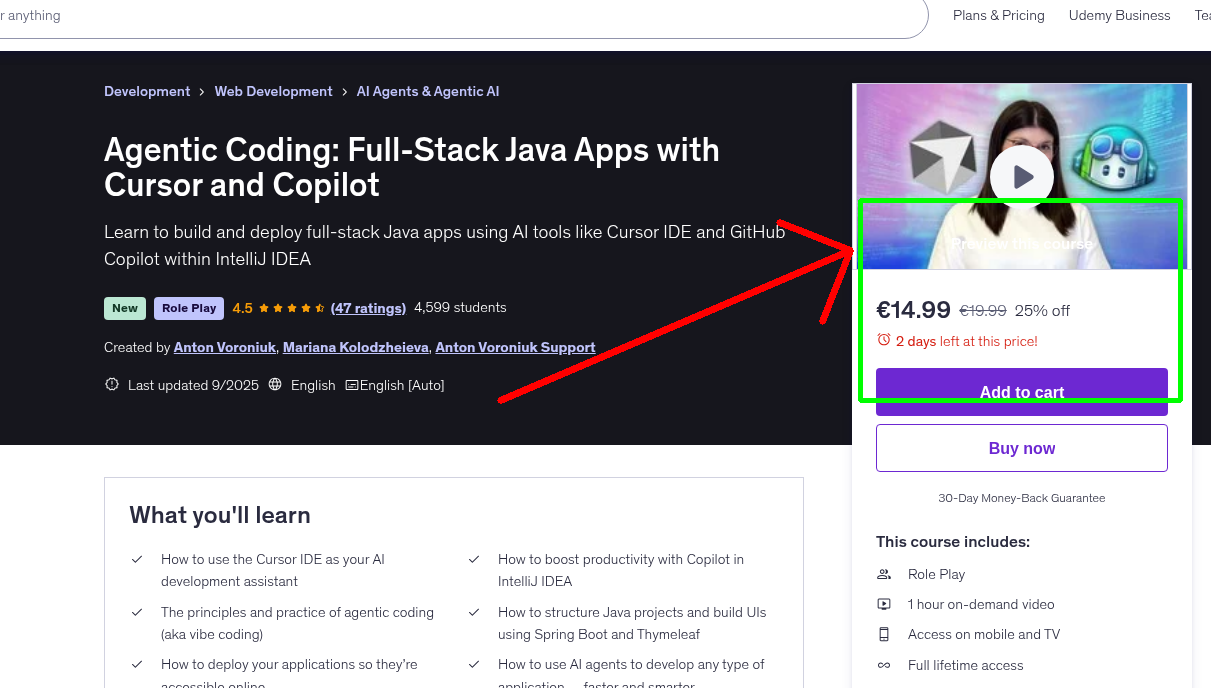Image resolution: width=1211 pixels, height=688 pixels.
Task: Click the Role Play people icon under course includes
Action: [884, 574]
